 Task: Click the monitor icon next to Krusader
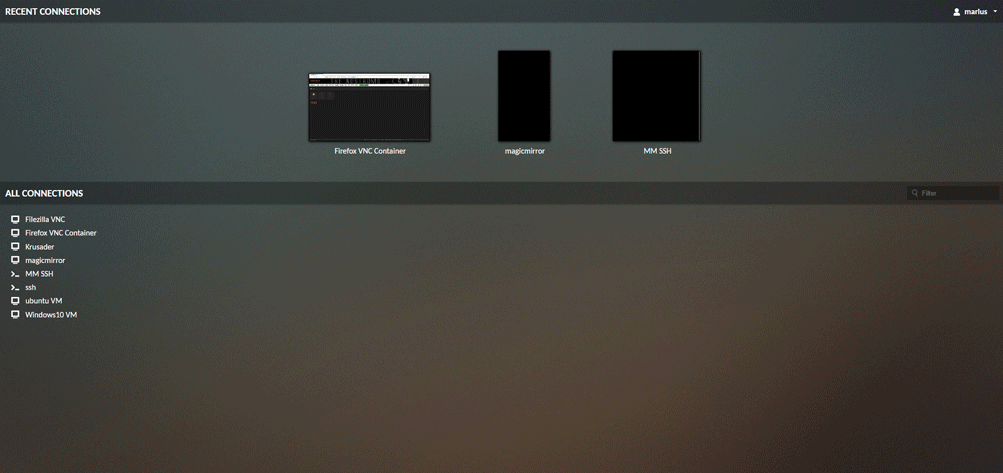coord(15,246)
